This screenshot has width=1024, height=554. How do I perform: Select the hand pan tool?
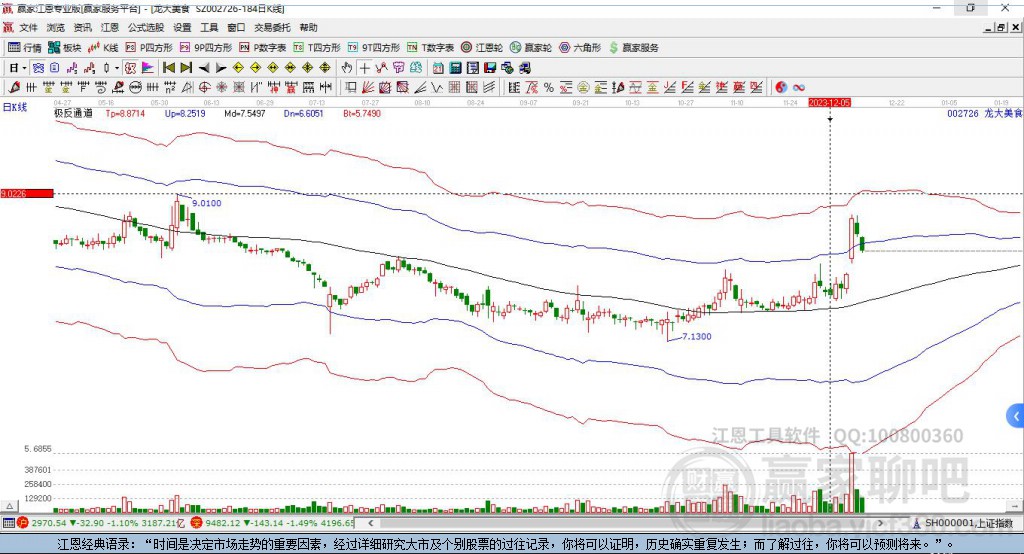coord(347,68)
